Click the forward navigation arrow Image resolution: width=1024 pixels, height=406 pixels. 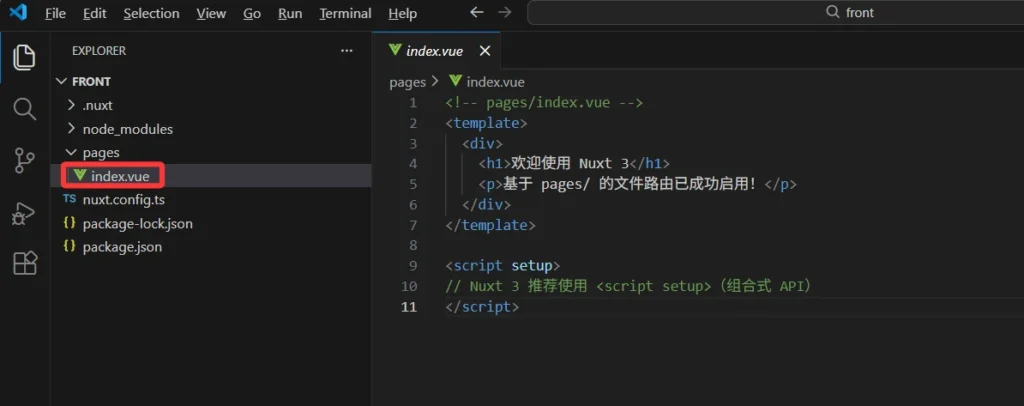click(505, 13)
